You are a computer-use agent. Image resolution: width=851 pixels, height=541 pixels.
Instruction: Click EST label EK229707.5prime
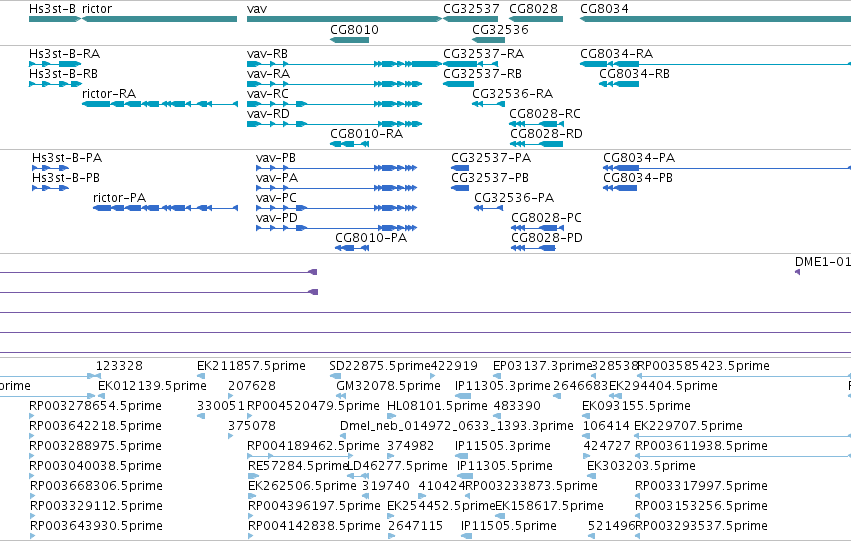click(688, 426)
